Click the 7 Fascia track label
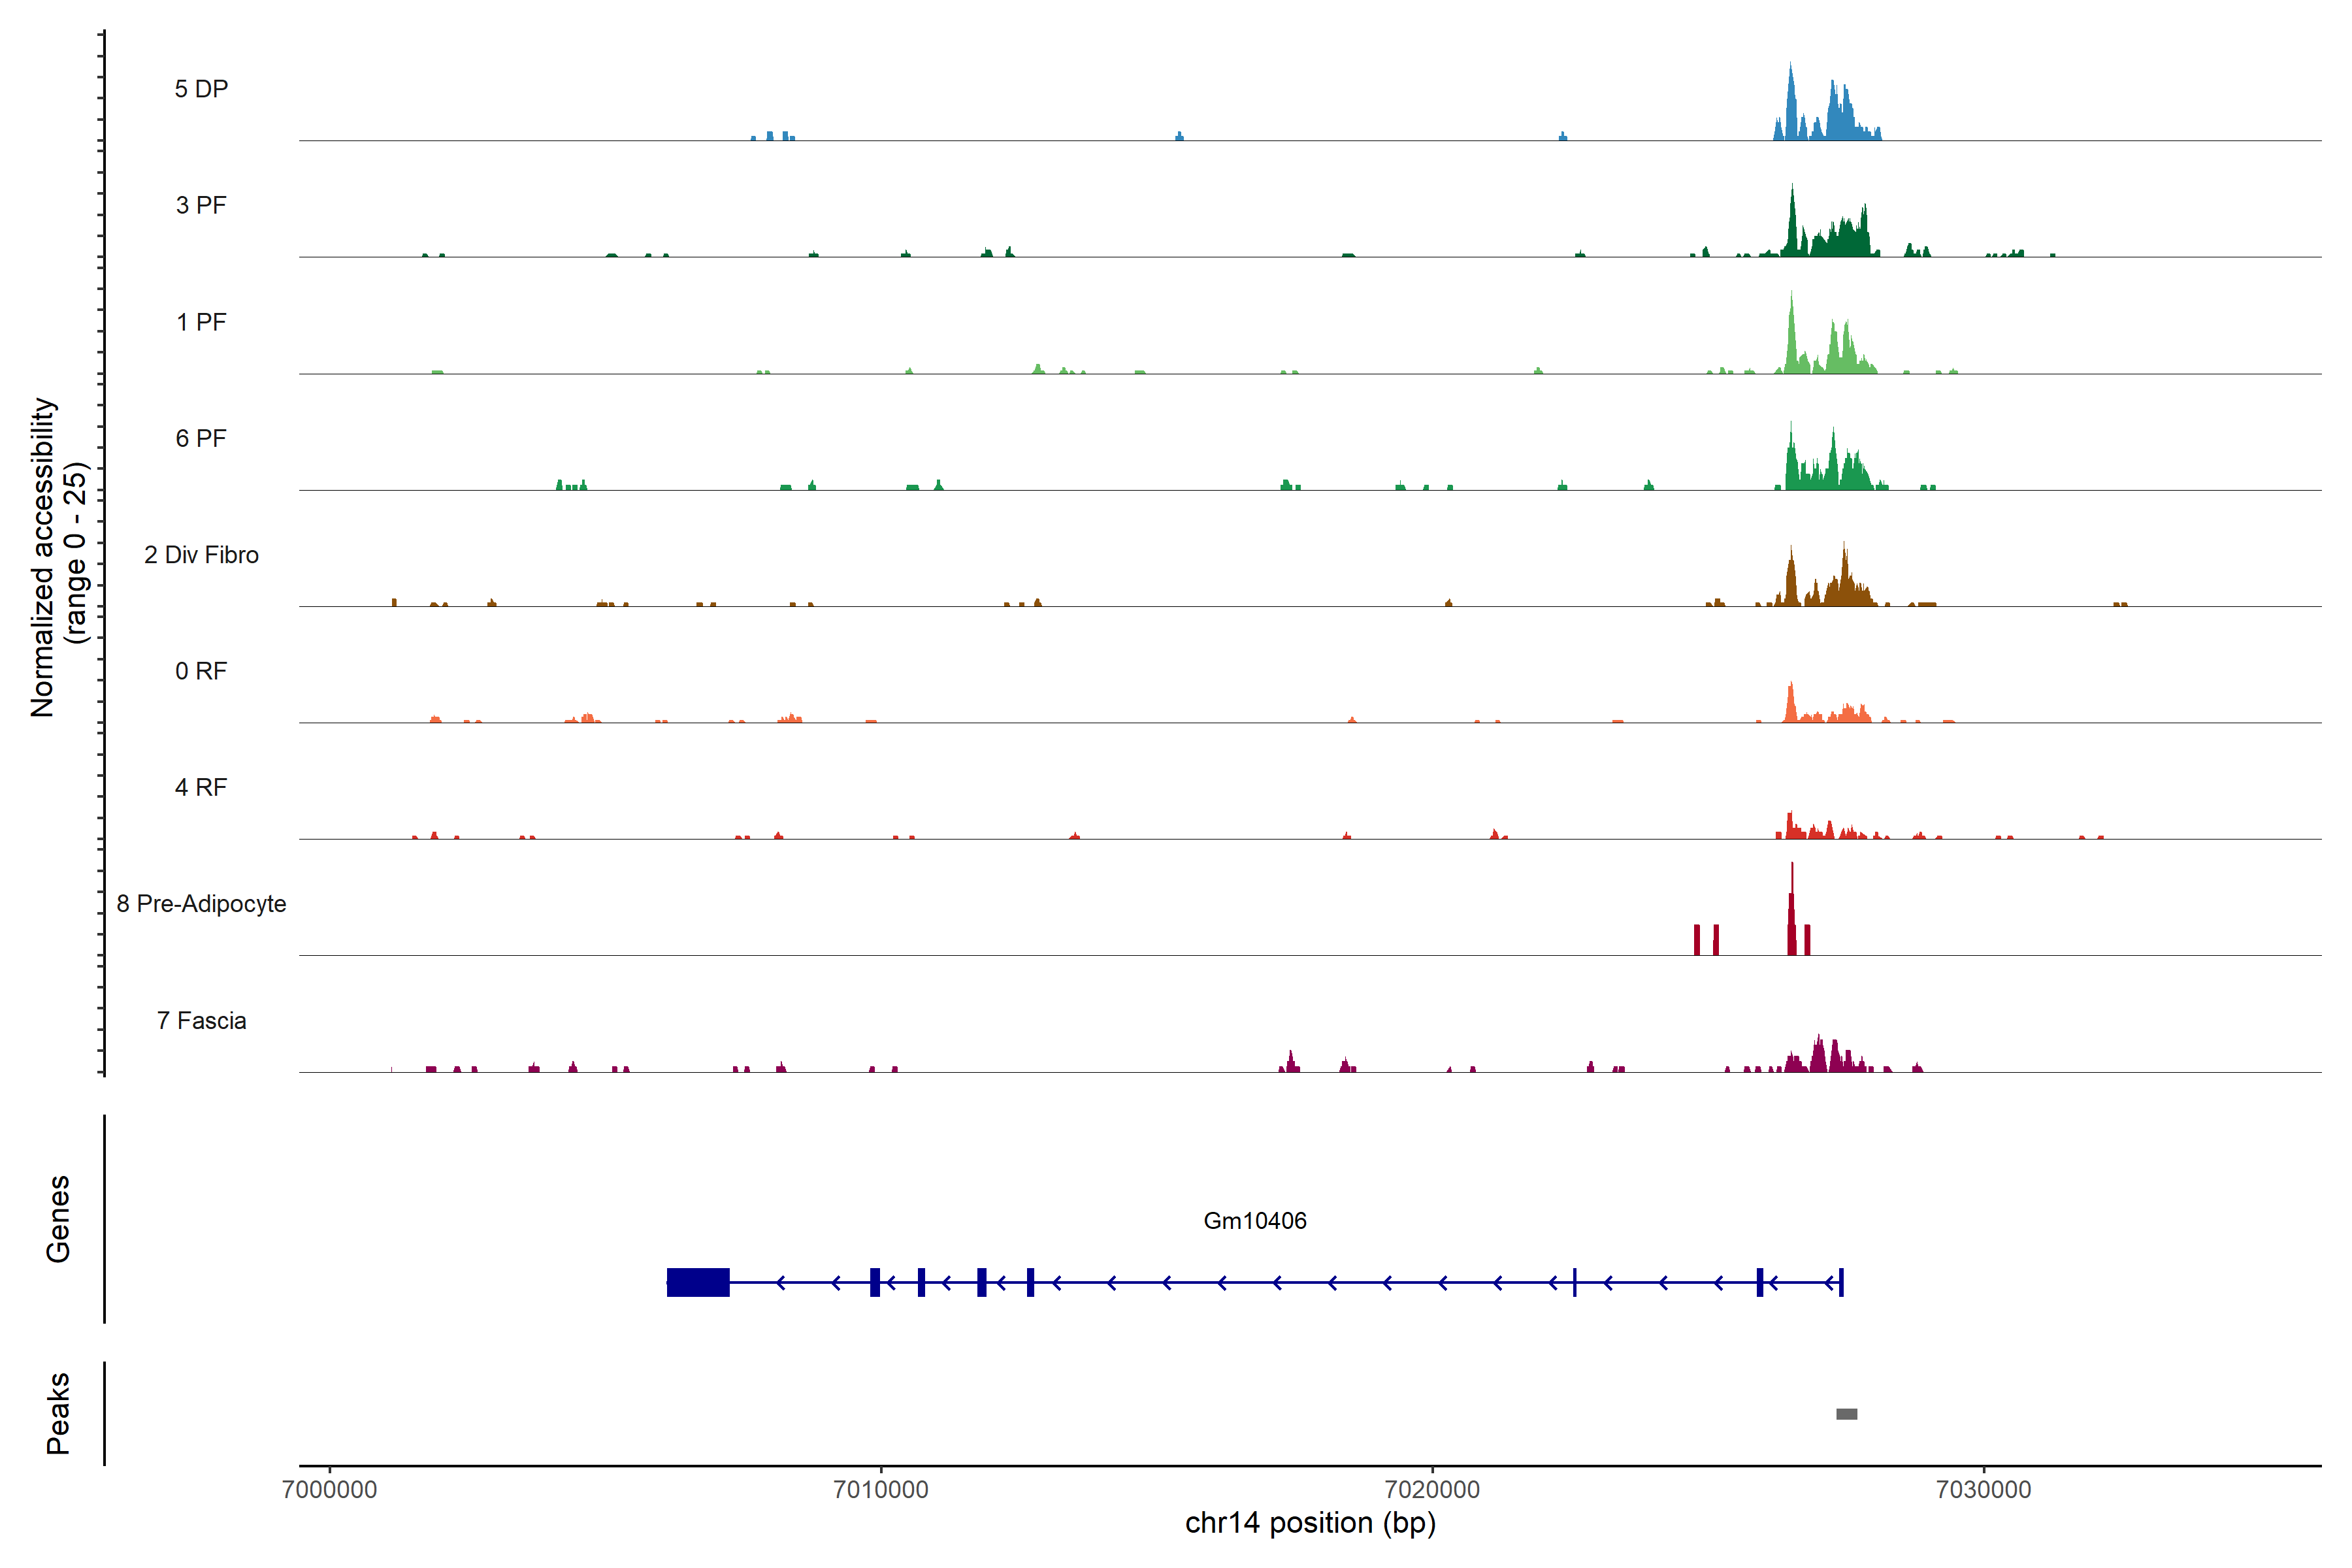The width and height of the screenshot is (2352, 1568). click(x=201, y=1020)
